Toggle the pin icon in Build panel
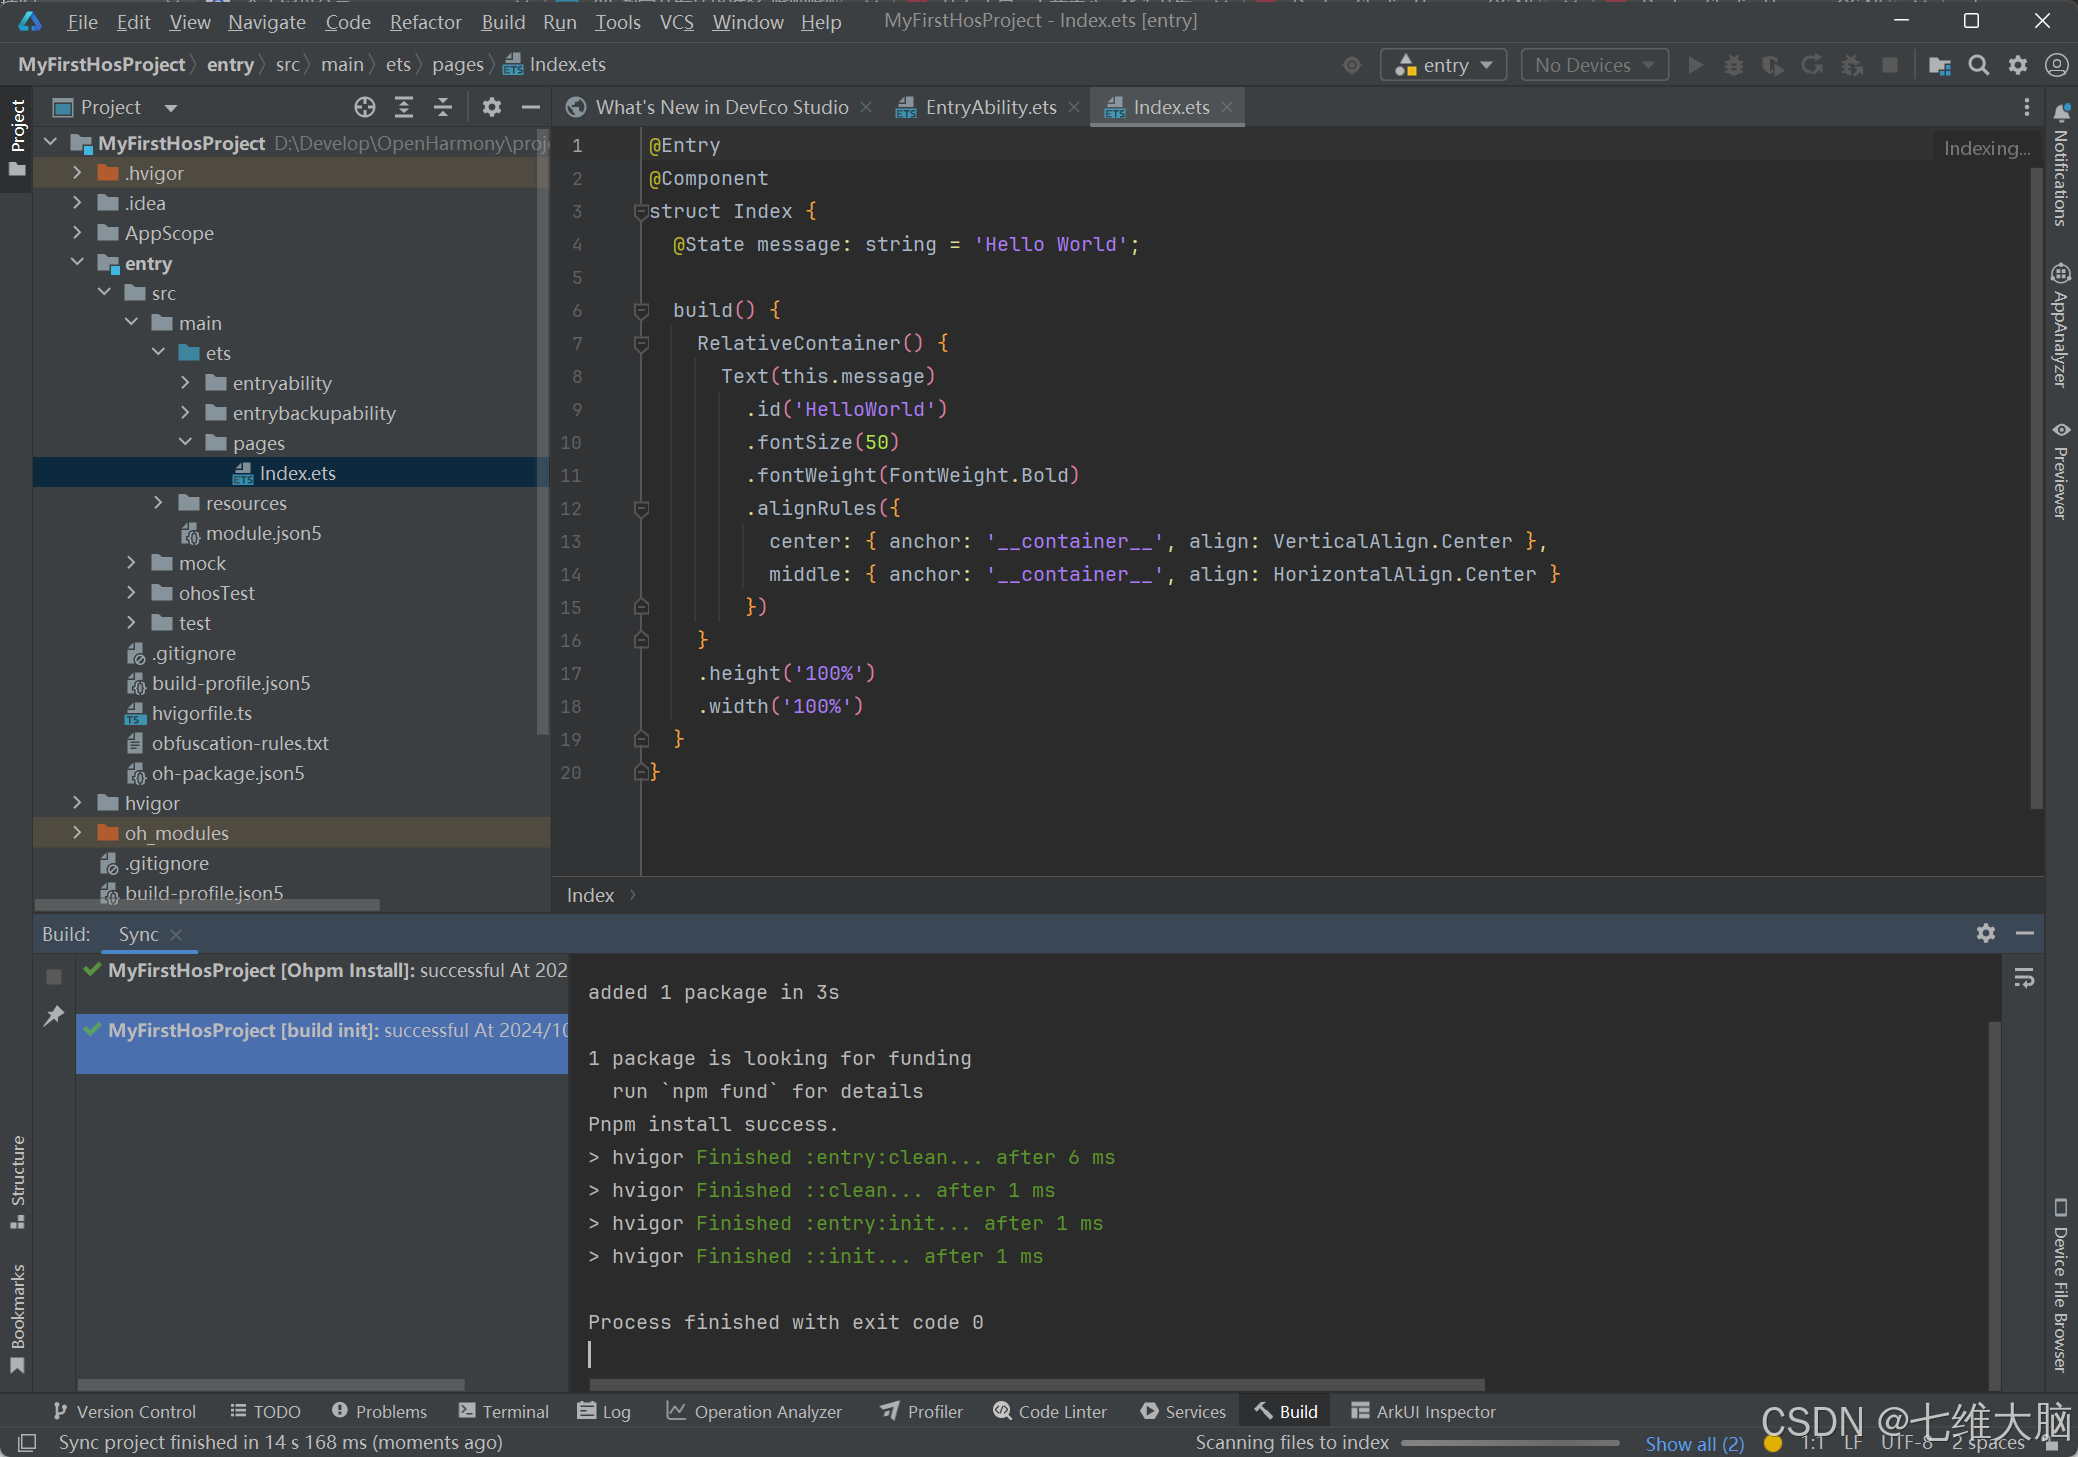2078x1457 pixels. [54, 1016]
